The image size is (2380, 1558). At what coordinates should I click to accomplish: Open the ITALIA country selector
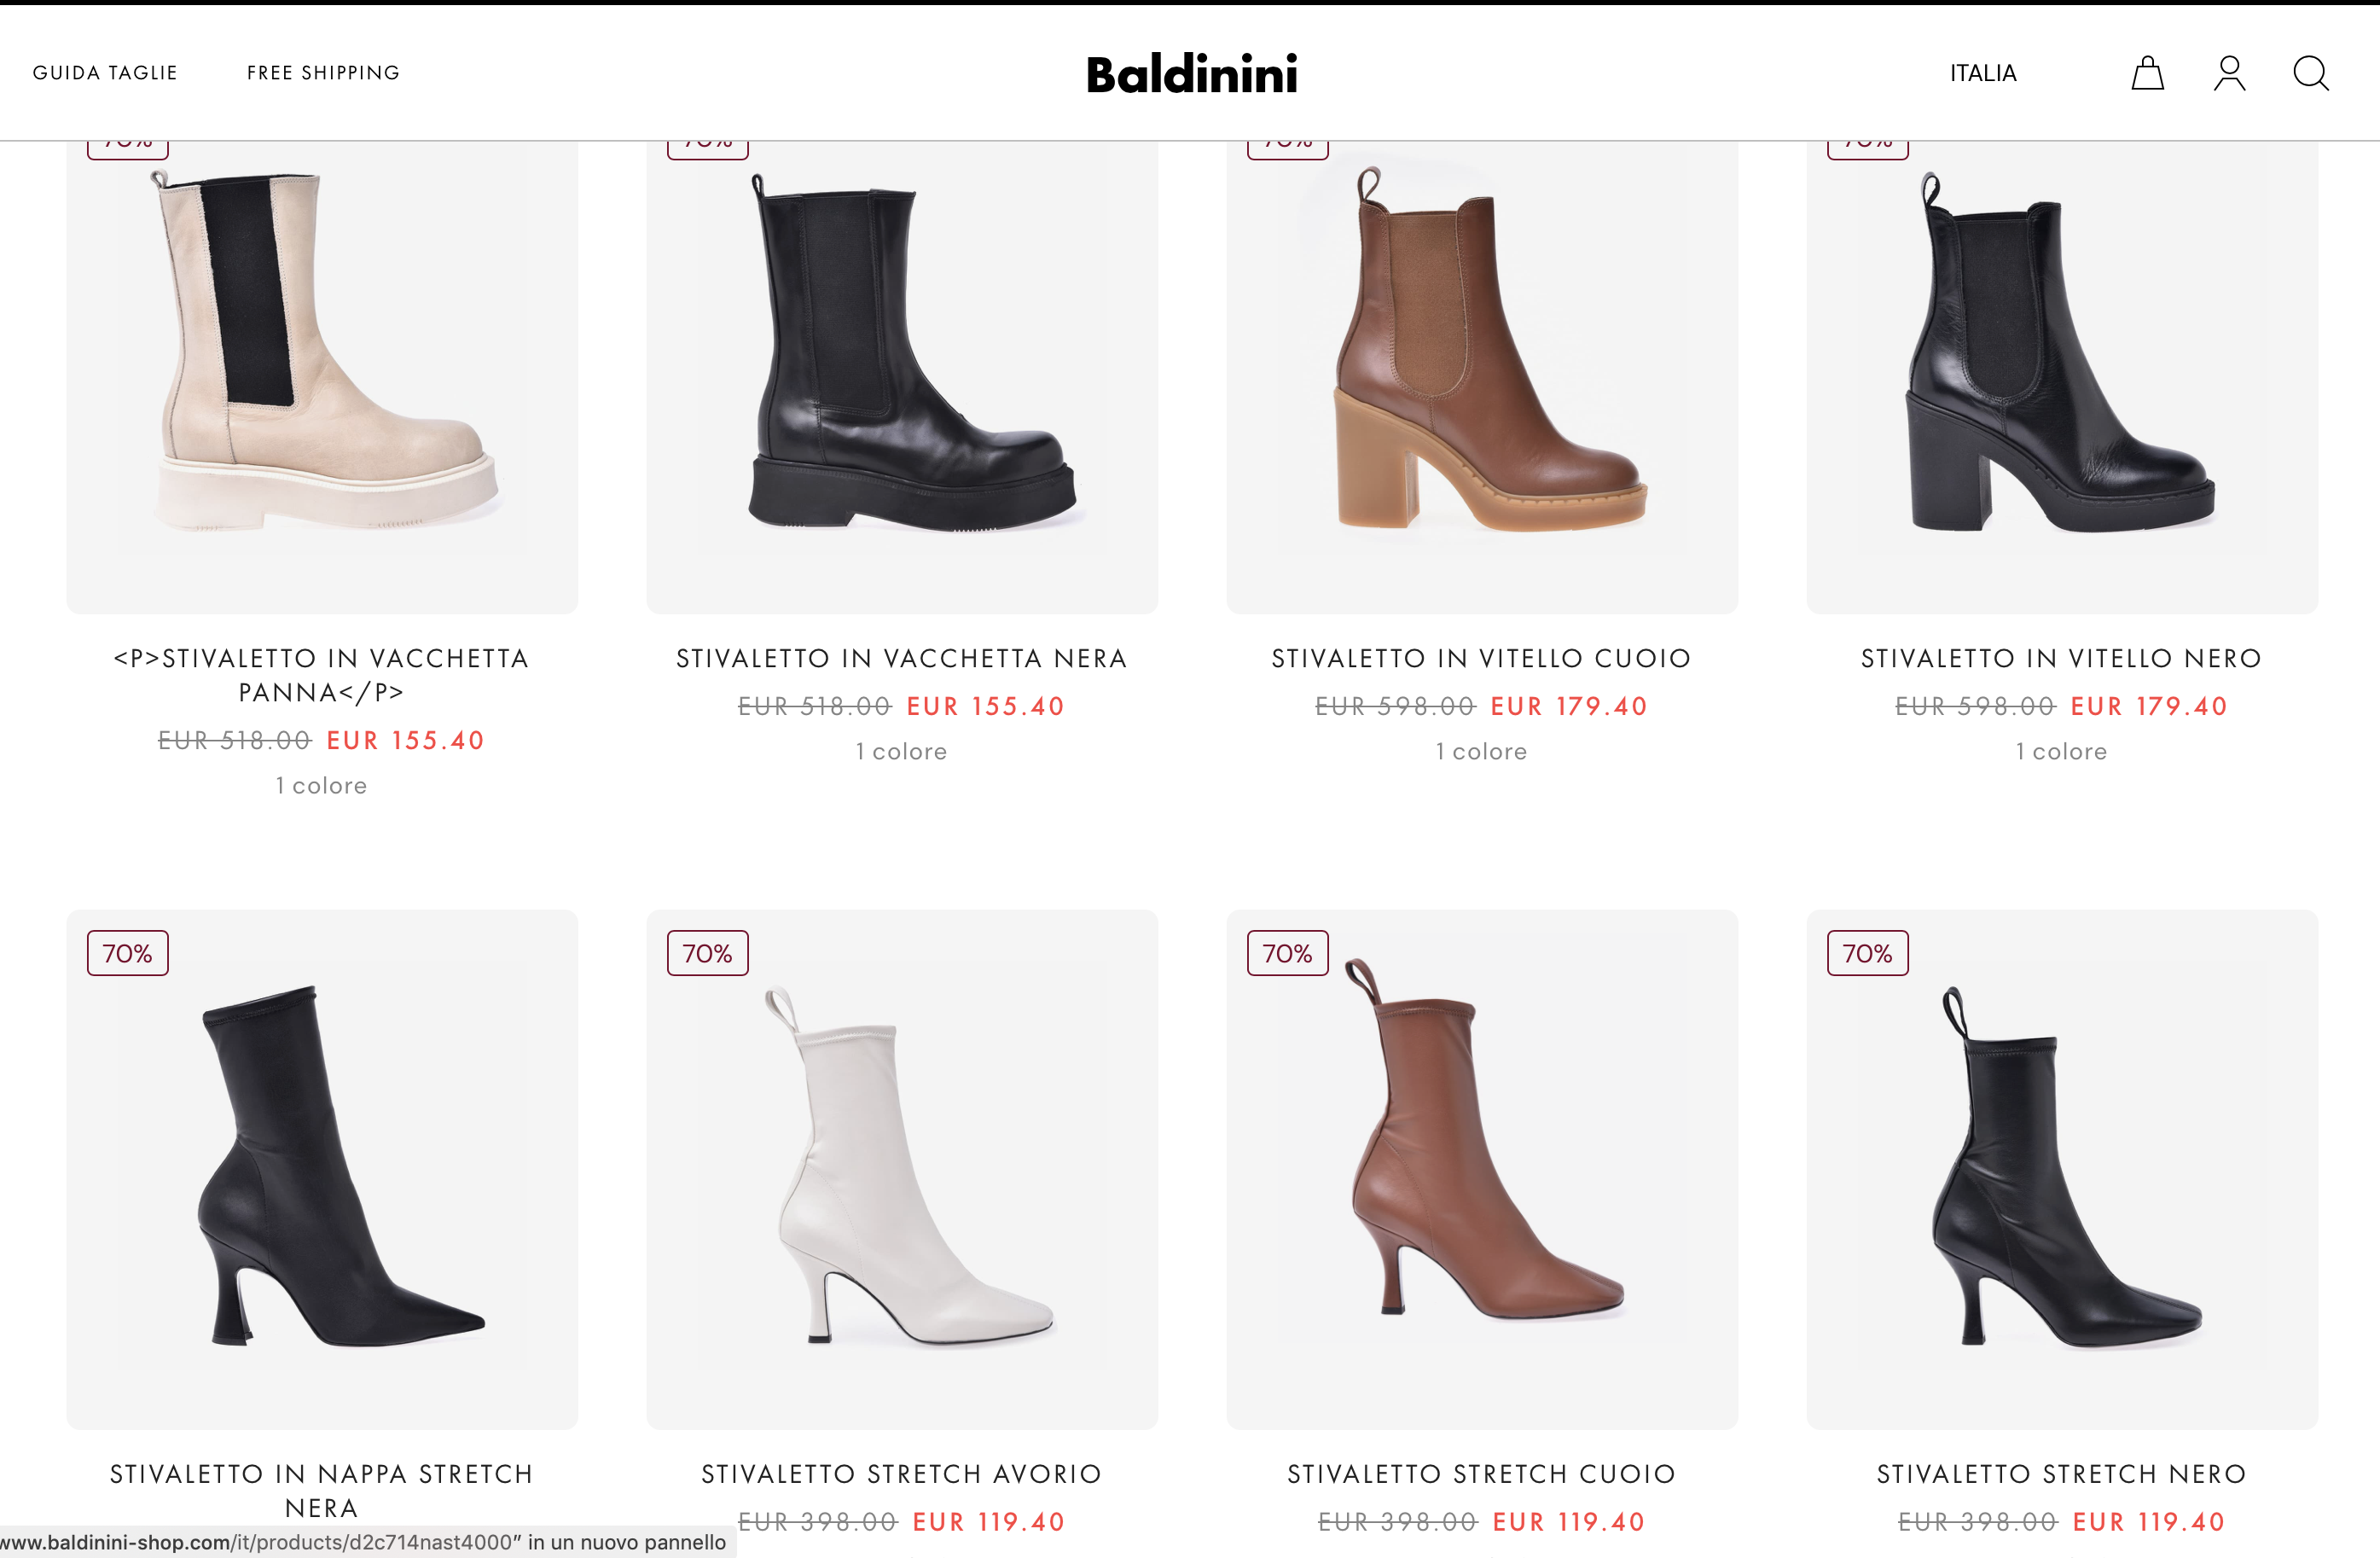[x=1983, y=73]
